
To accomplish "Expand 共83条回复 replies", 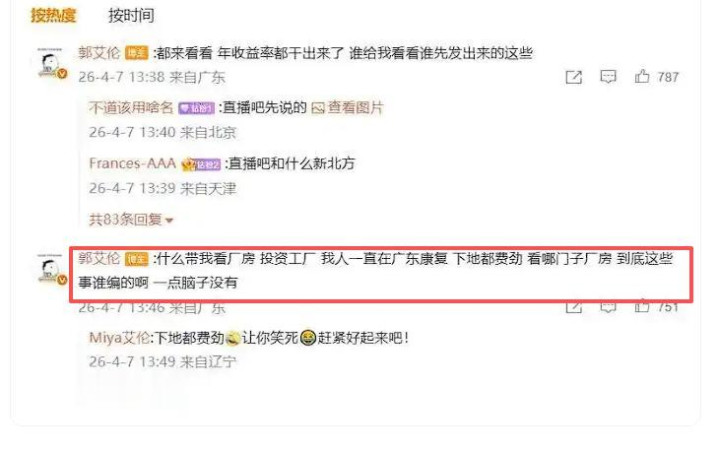I will [131, 220].
